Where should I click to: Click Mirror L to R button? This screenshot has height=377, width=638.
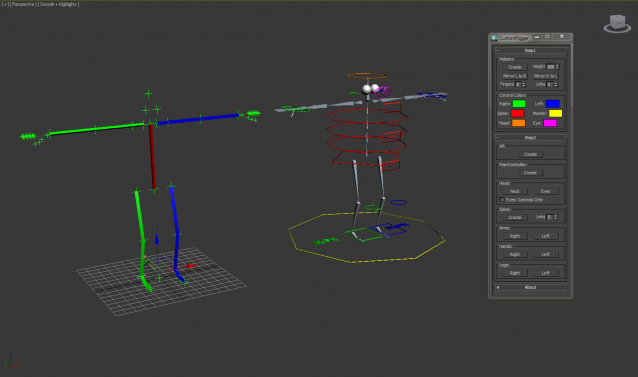[515, 76]
